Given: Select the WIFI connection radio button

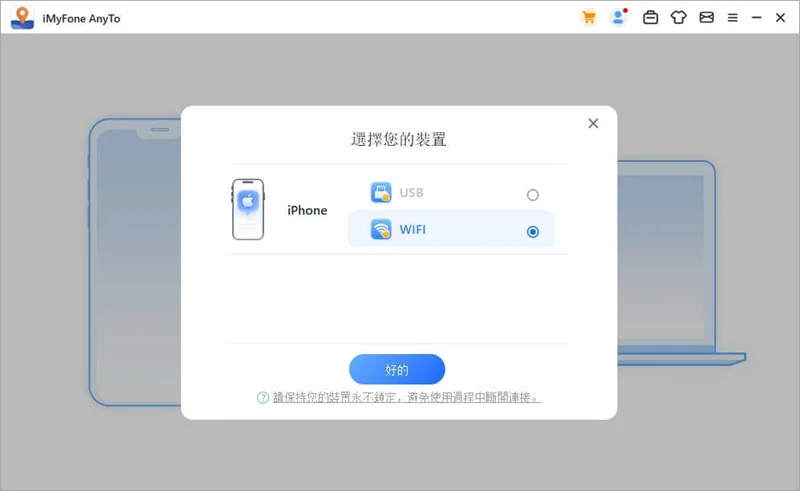Looking at the screenshot, I should (533, 232).
